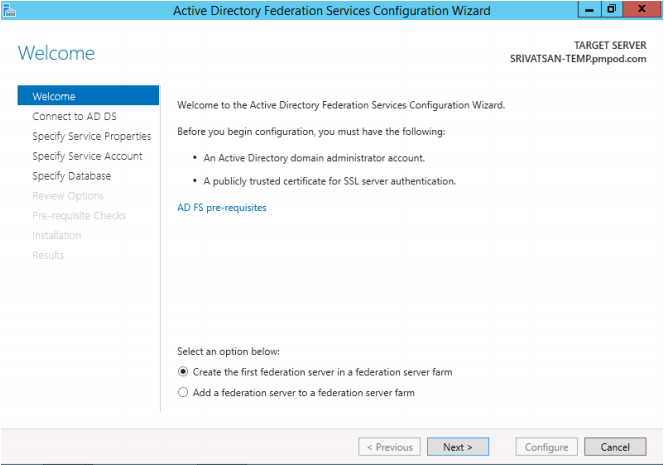This screenshot has height=465, width=664.
Task: Close the wizard window
Action: [x=642, y=9]
